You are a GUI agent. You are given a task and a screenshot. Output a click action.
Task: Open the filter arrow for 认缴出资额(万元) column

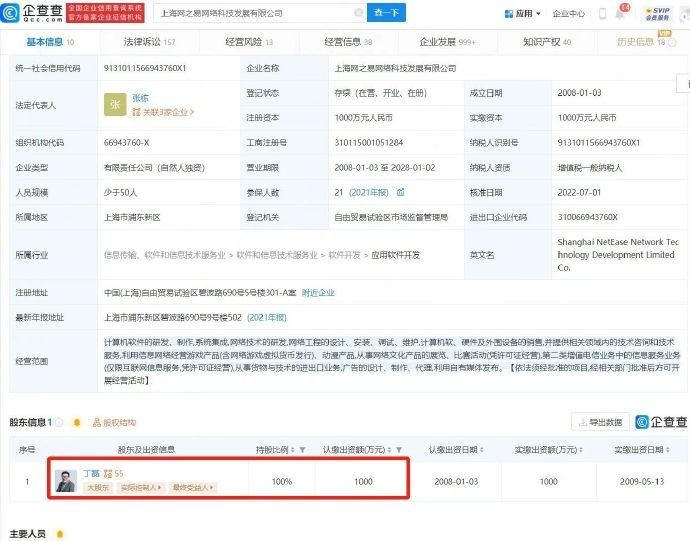[399, 449]
